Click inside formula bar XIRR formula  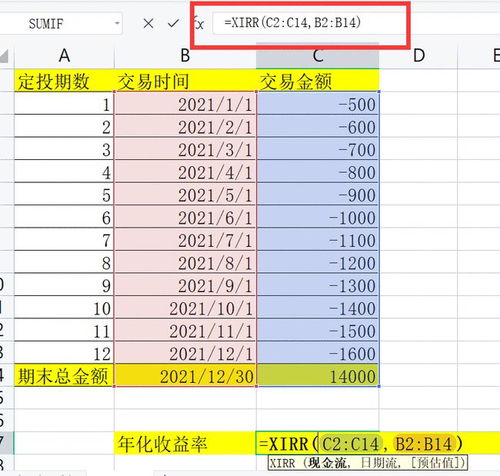coord(293,23)
